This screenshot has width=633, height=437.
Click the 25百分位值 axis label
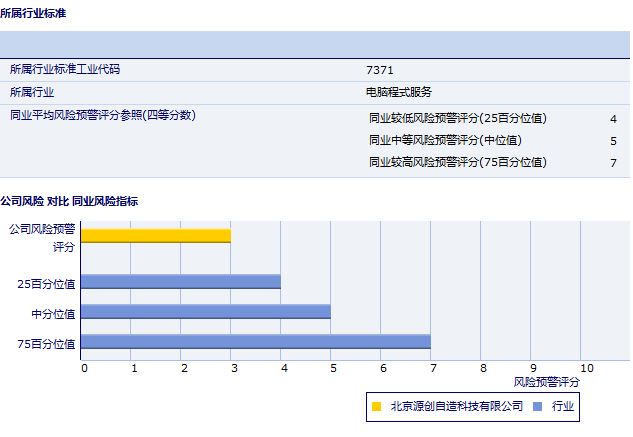click(46, 284)
